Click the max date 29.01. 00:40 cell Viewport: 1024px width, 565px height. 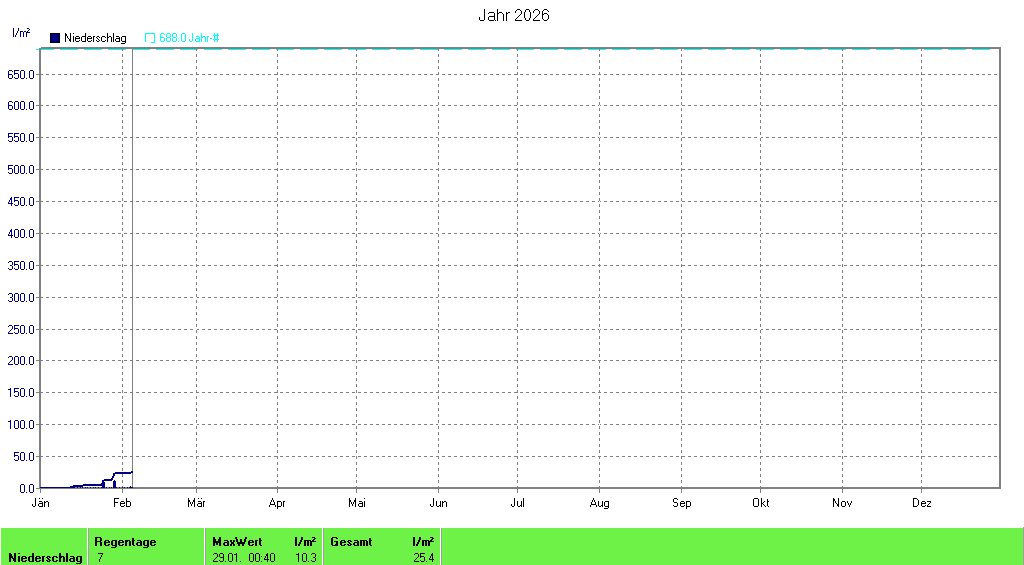tap(244, 557)
